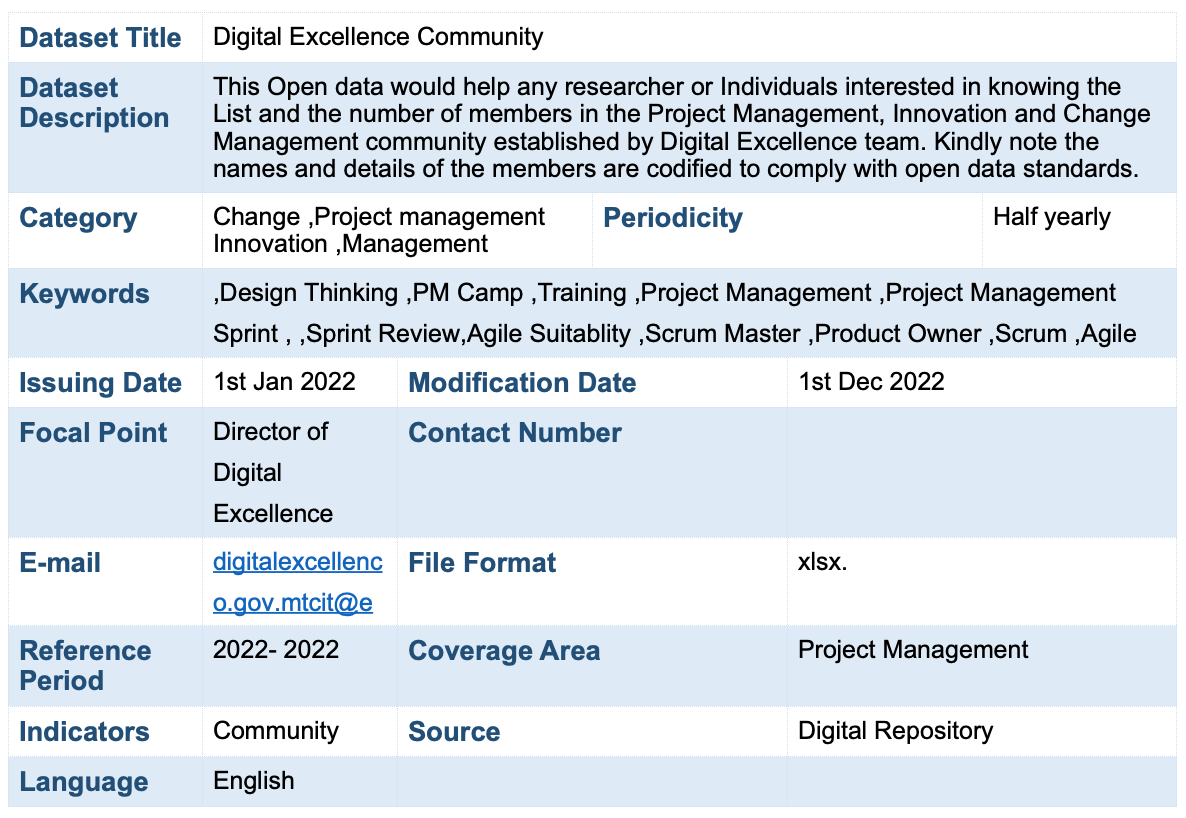
Task: Click the o.gov.mtcit@e email link line
Action: pos(292,603)
